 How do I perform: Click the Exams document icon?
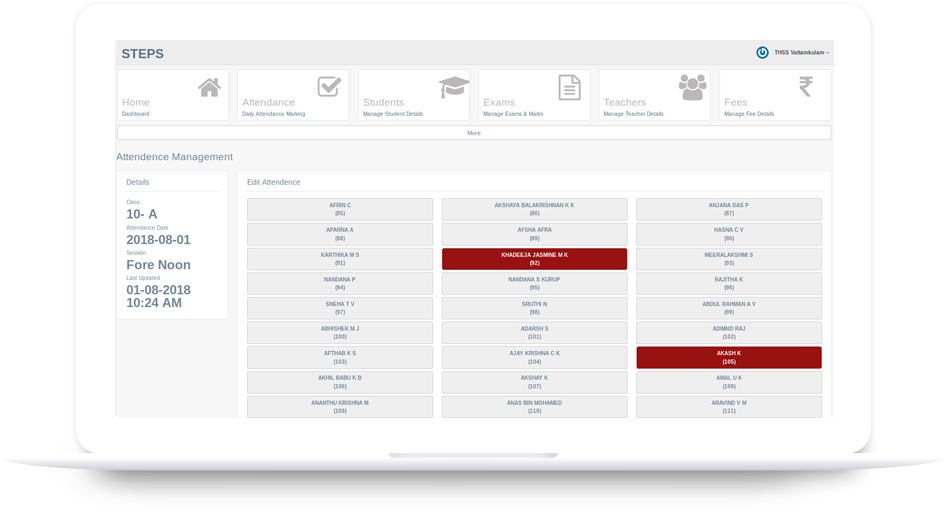coord(569,88)
